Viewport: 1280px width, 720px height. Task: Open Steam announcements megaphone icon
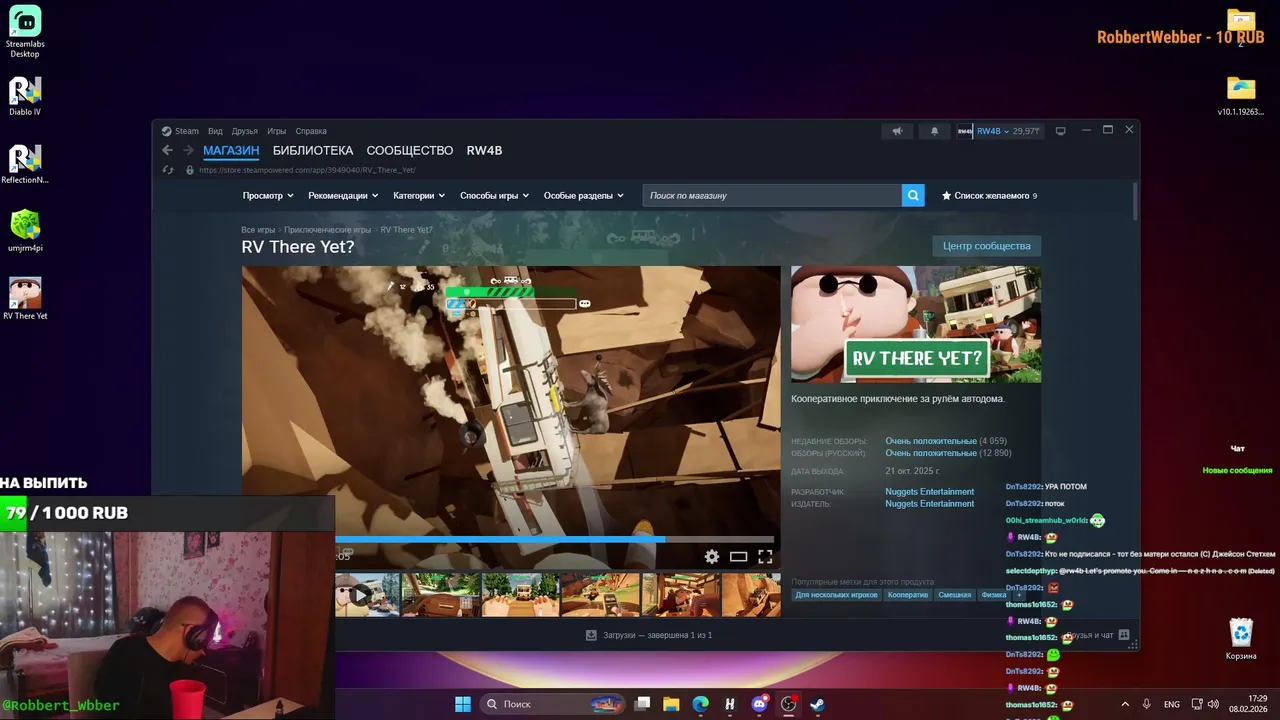click(897, 131)
